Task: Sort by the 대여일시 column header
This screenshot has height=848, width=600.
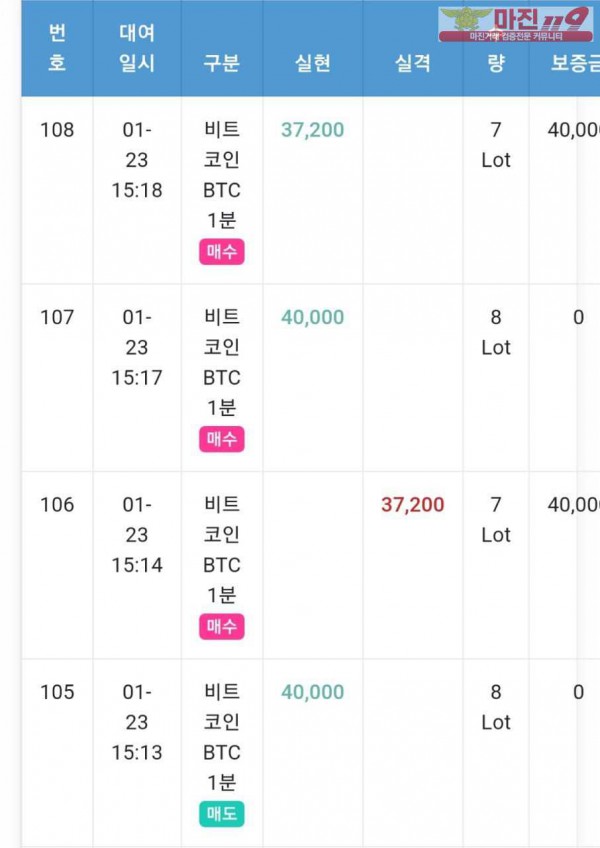Action: 137,48
